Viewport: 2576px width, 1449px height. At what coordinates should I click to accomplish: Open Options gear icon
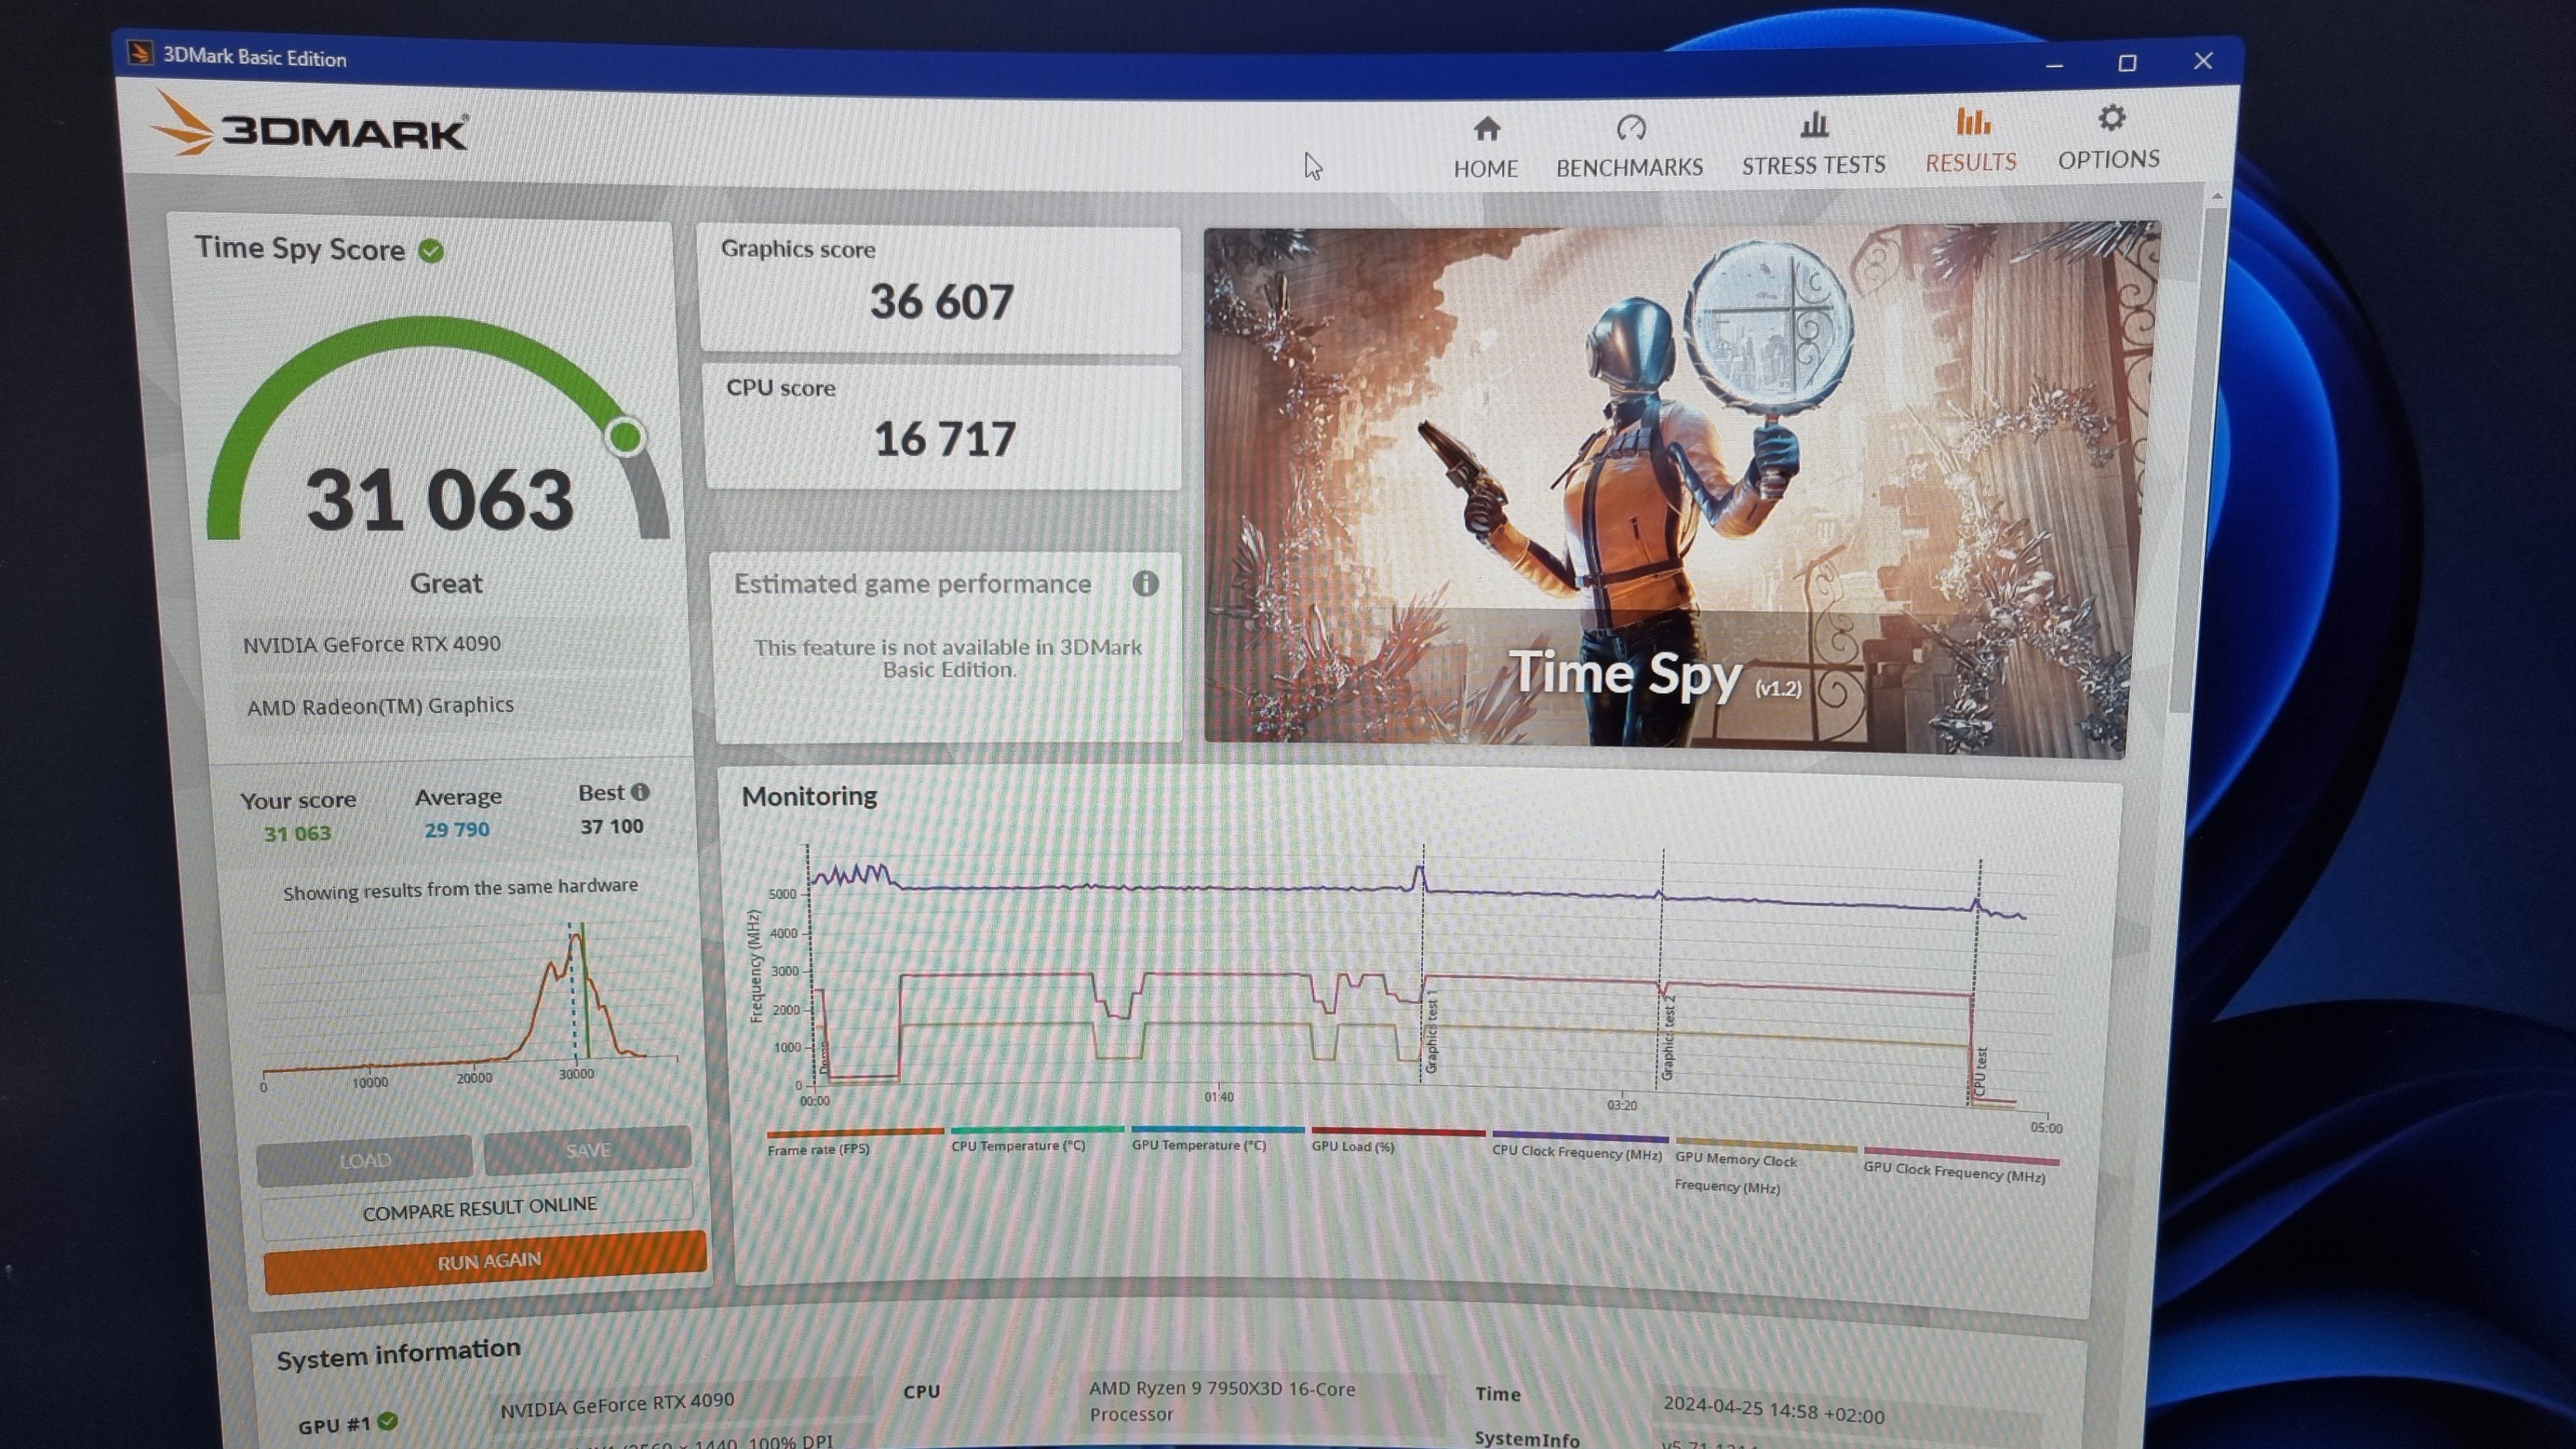pos(2110,119)
